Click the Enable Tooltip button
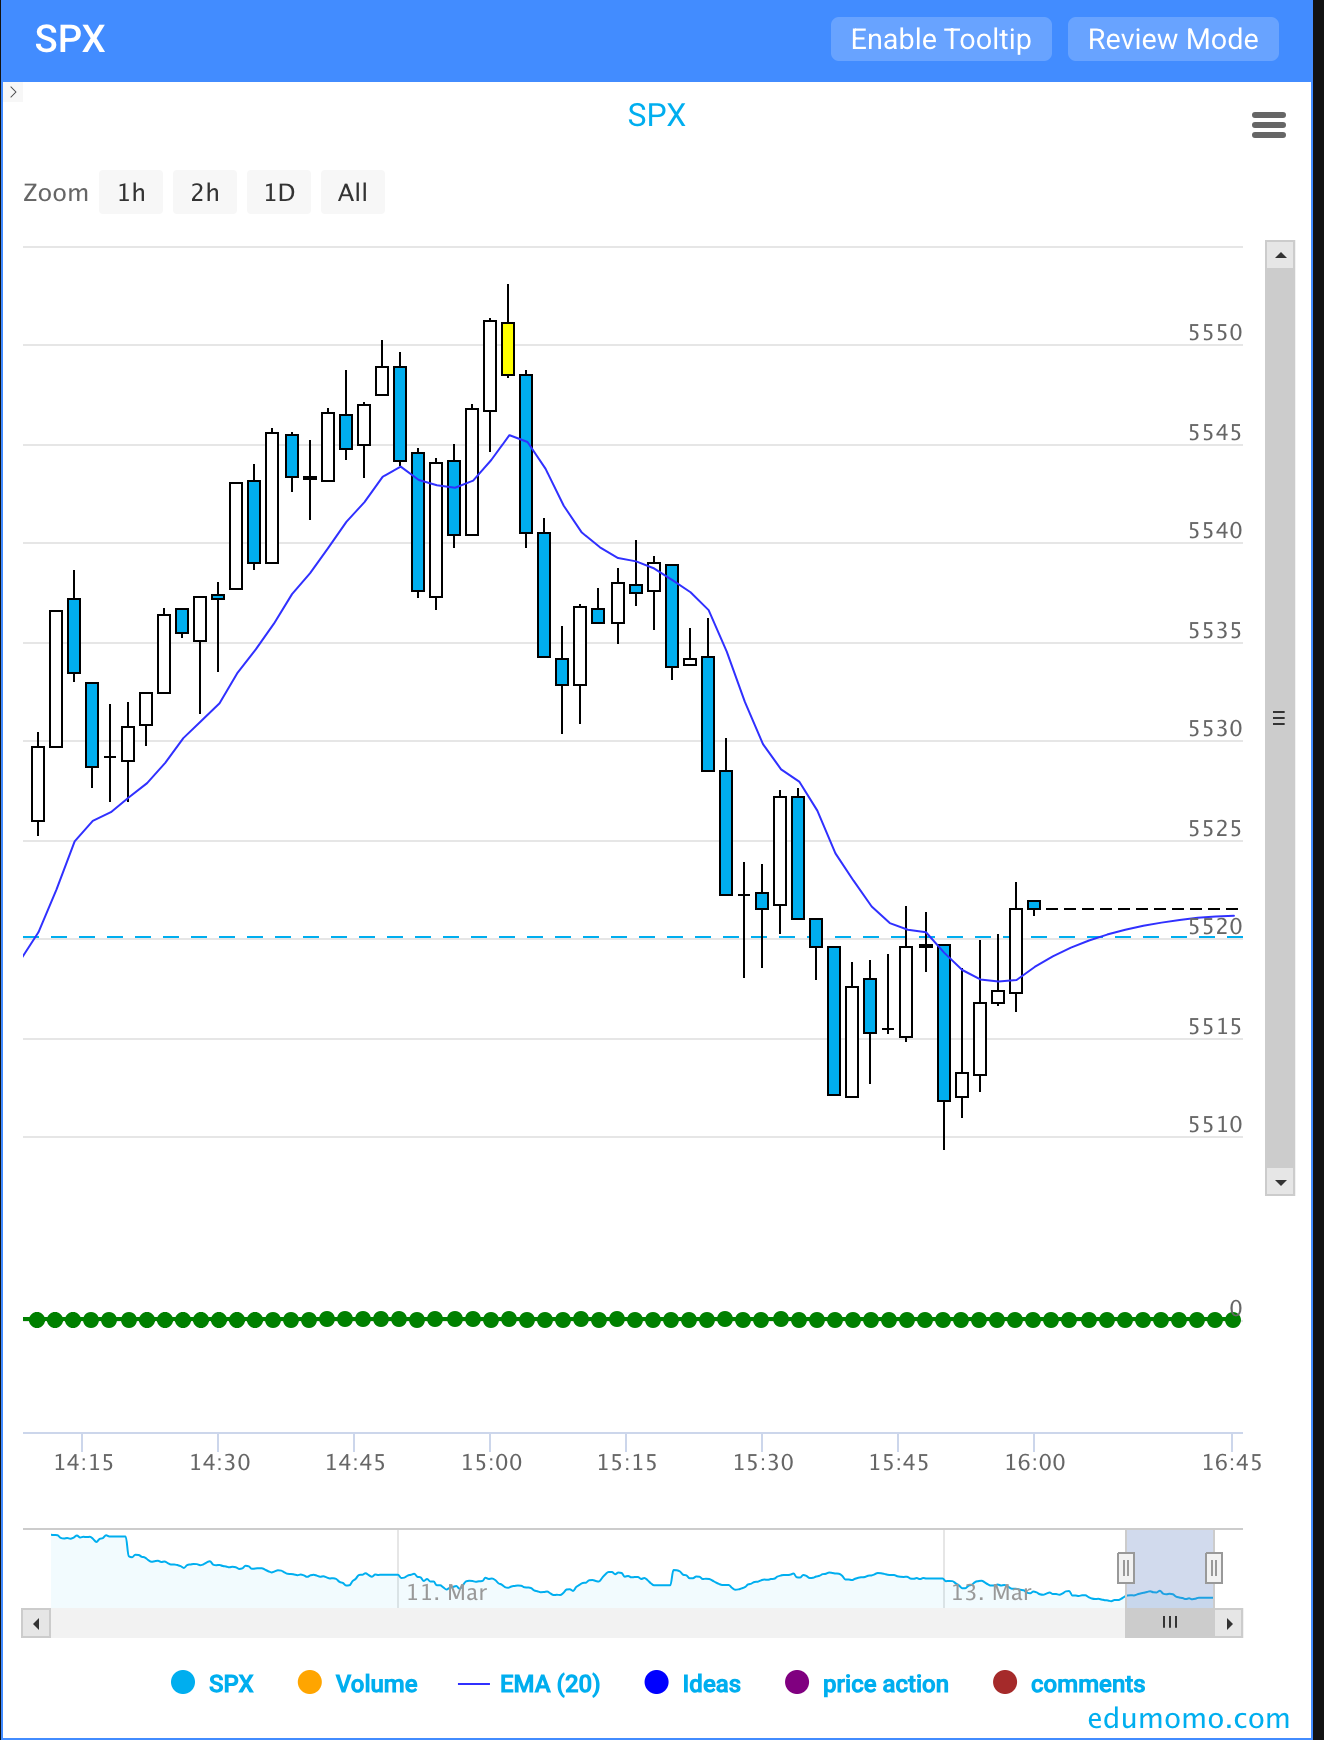Screen dimensions: 1324x1740 click(941, 39)
